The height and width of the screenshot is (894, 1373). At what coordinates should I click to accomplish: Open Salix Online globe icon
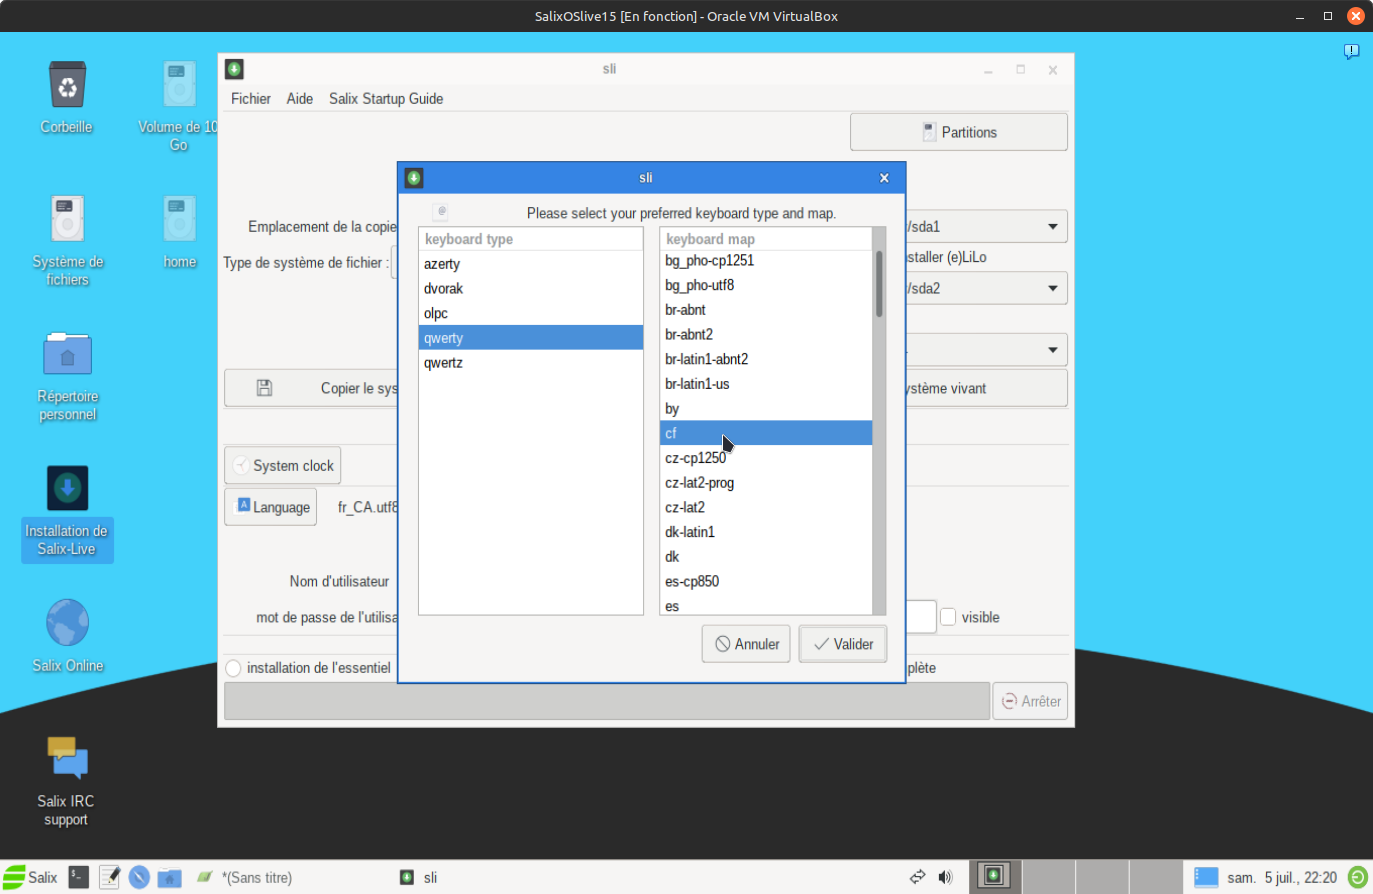point(67,624)
